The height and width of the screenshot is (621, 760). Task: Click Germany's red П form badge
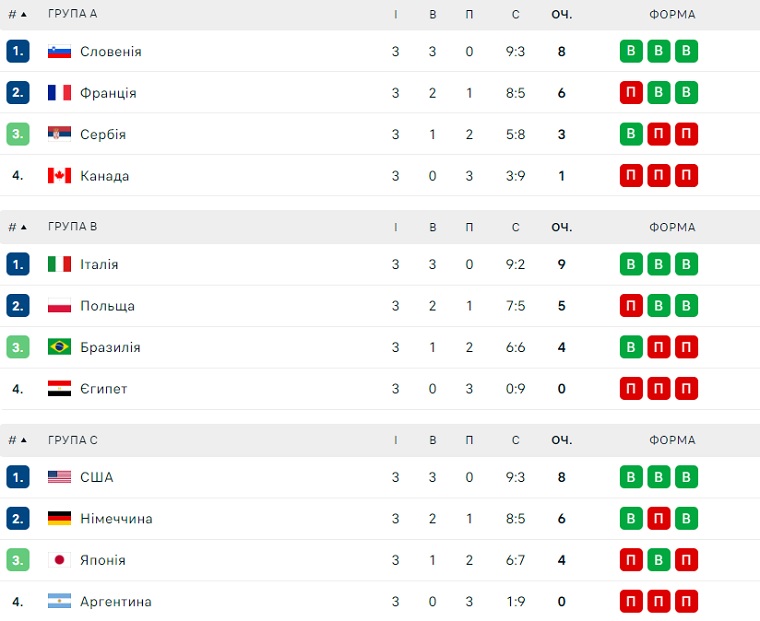click(x=658, y=519)
